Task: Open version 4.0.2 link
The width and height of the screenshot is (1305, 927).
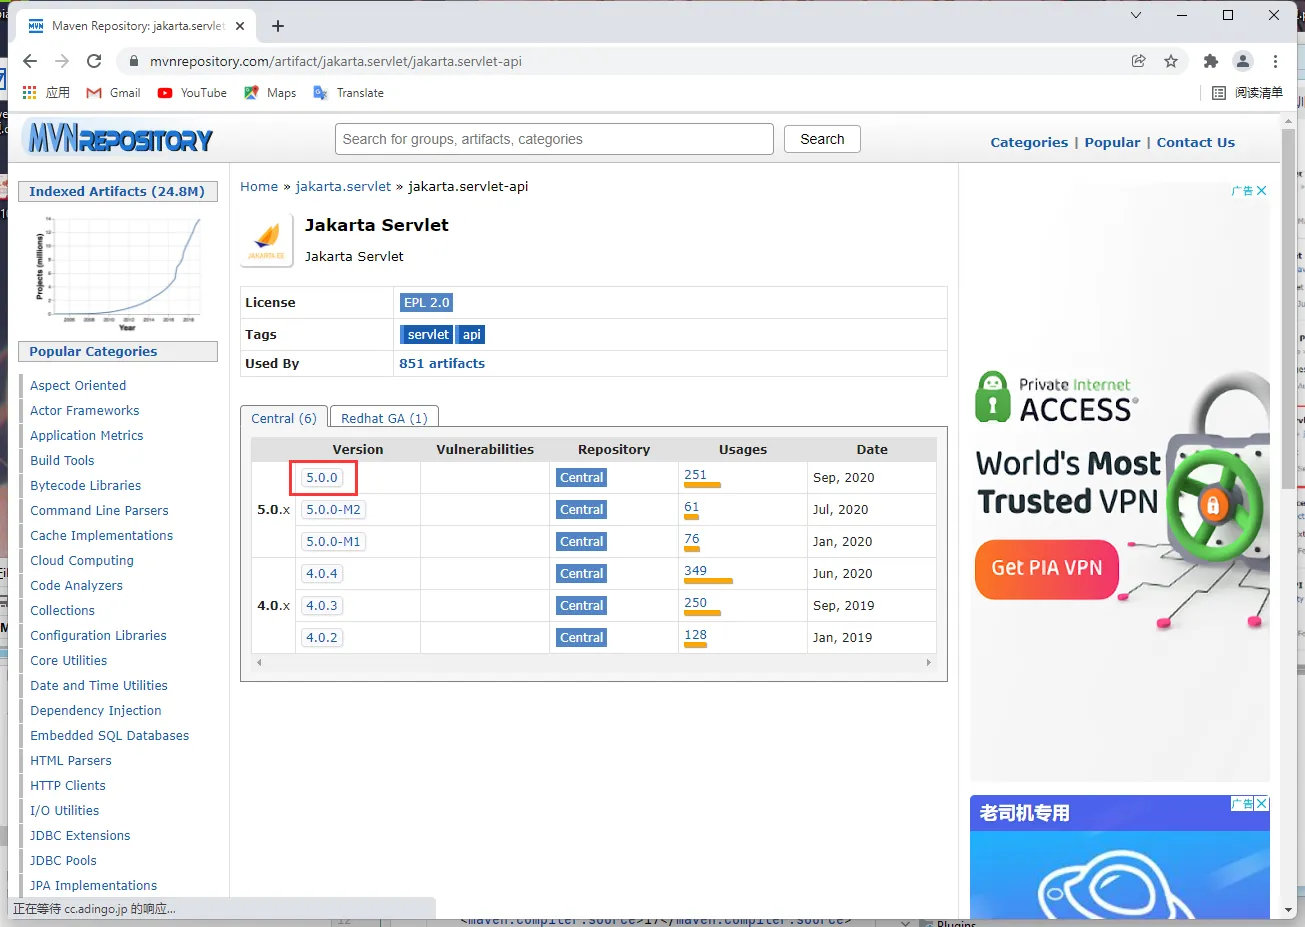Action: (x=322, y=637)
